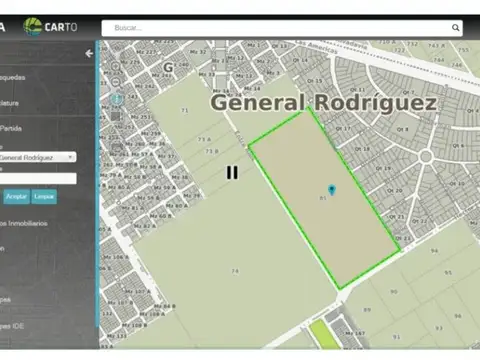Select parcel labeled 71 A
480x360 pixels.
click(204, 139)
